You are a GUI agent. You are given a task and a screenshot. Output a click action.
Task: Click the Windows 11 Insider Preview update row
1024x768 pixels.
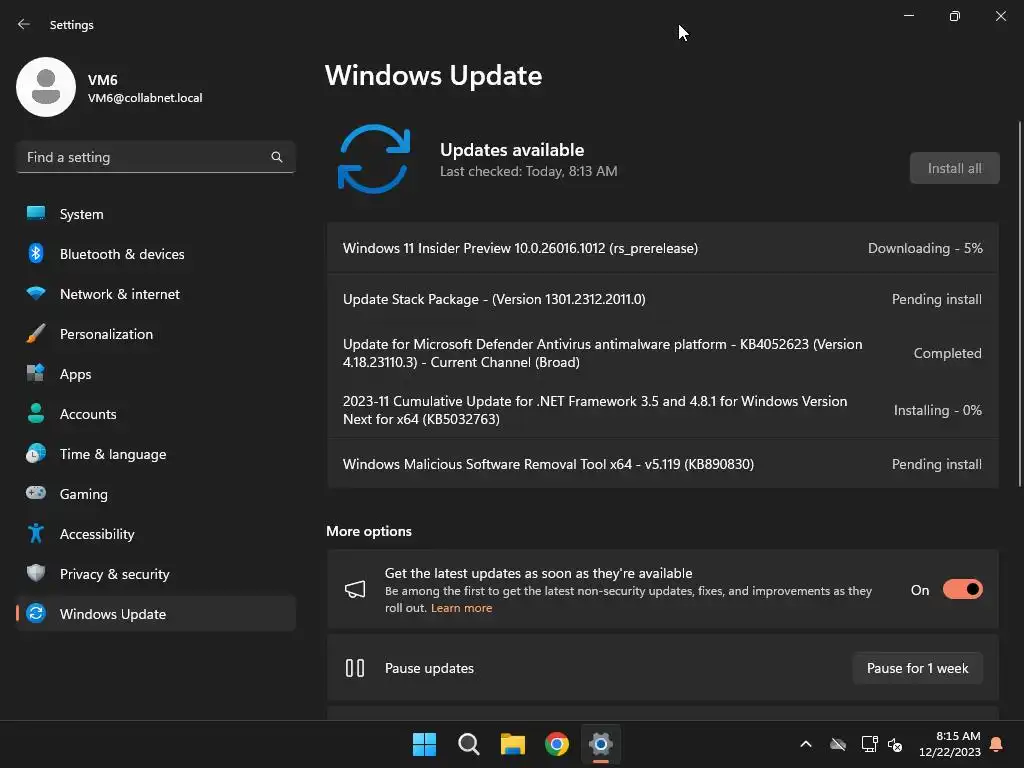pos(663,248)
